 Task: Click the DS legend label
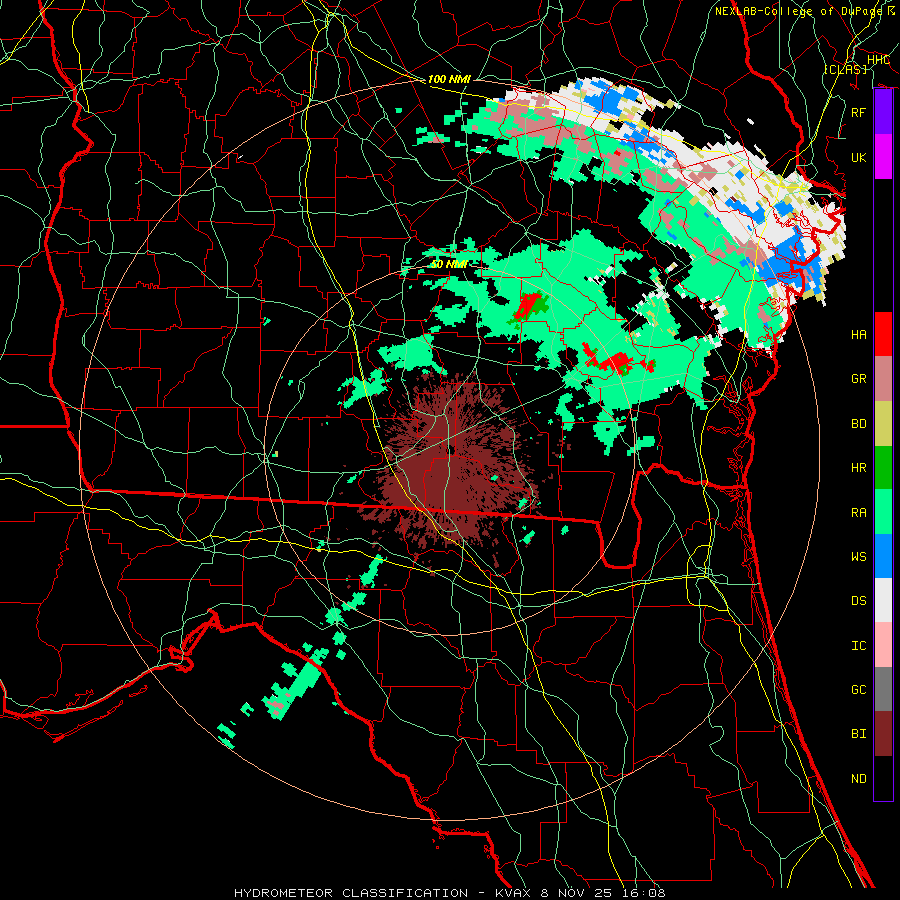858,600
